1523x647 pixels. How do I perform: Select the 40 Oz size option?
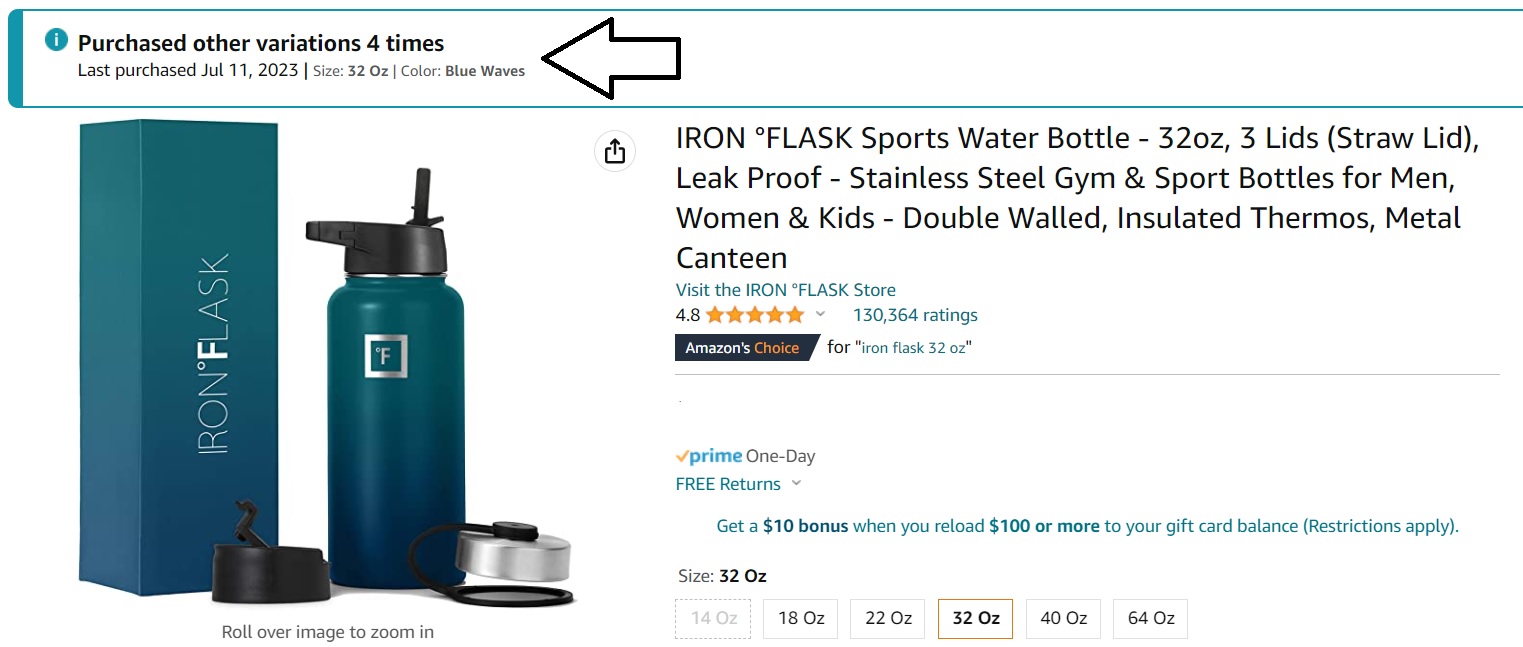tap(1063, 618)
